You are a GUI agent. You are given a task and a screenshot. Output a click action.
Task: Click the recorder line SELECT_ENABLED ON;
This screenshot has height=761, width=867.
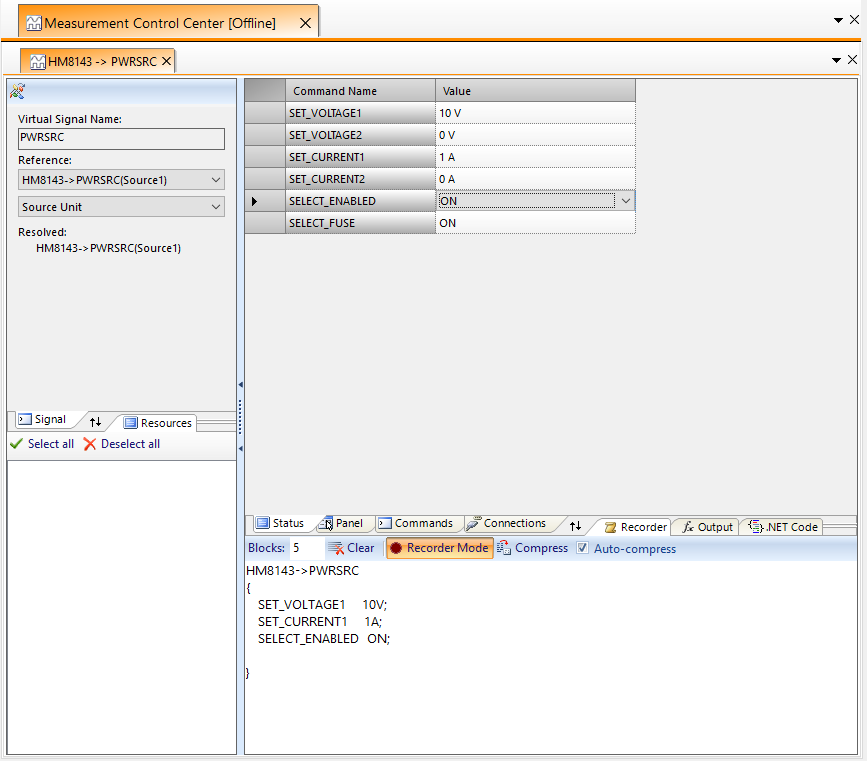pyautogui.click(x=324, y=639)
